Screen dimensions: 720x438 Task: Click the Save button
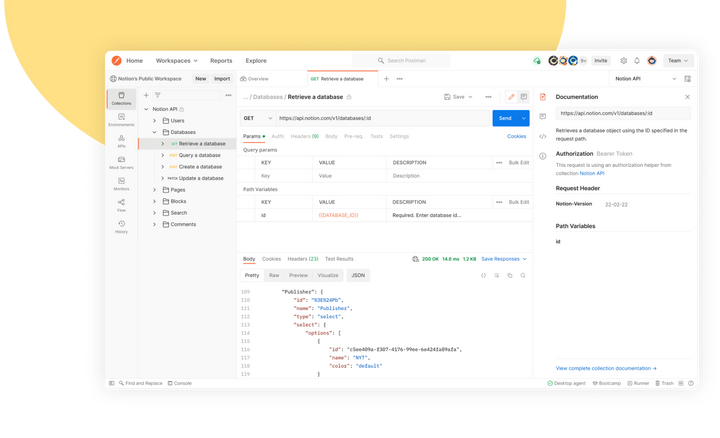pos(454,97)
